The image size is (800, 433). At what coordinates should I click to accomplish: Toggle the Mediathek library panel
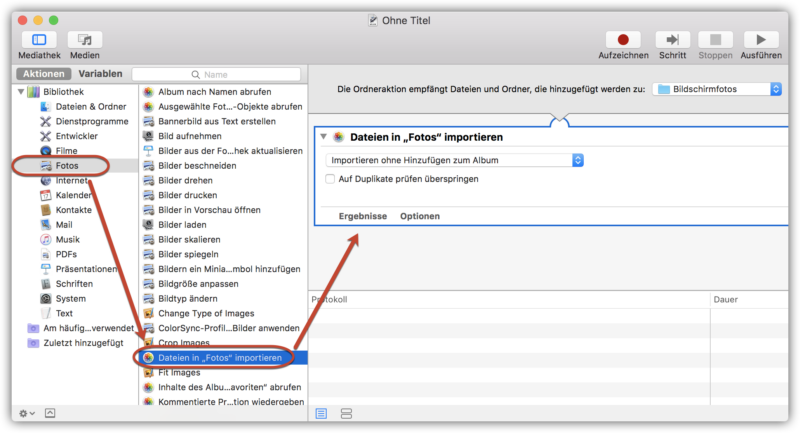(39, 40)
